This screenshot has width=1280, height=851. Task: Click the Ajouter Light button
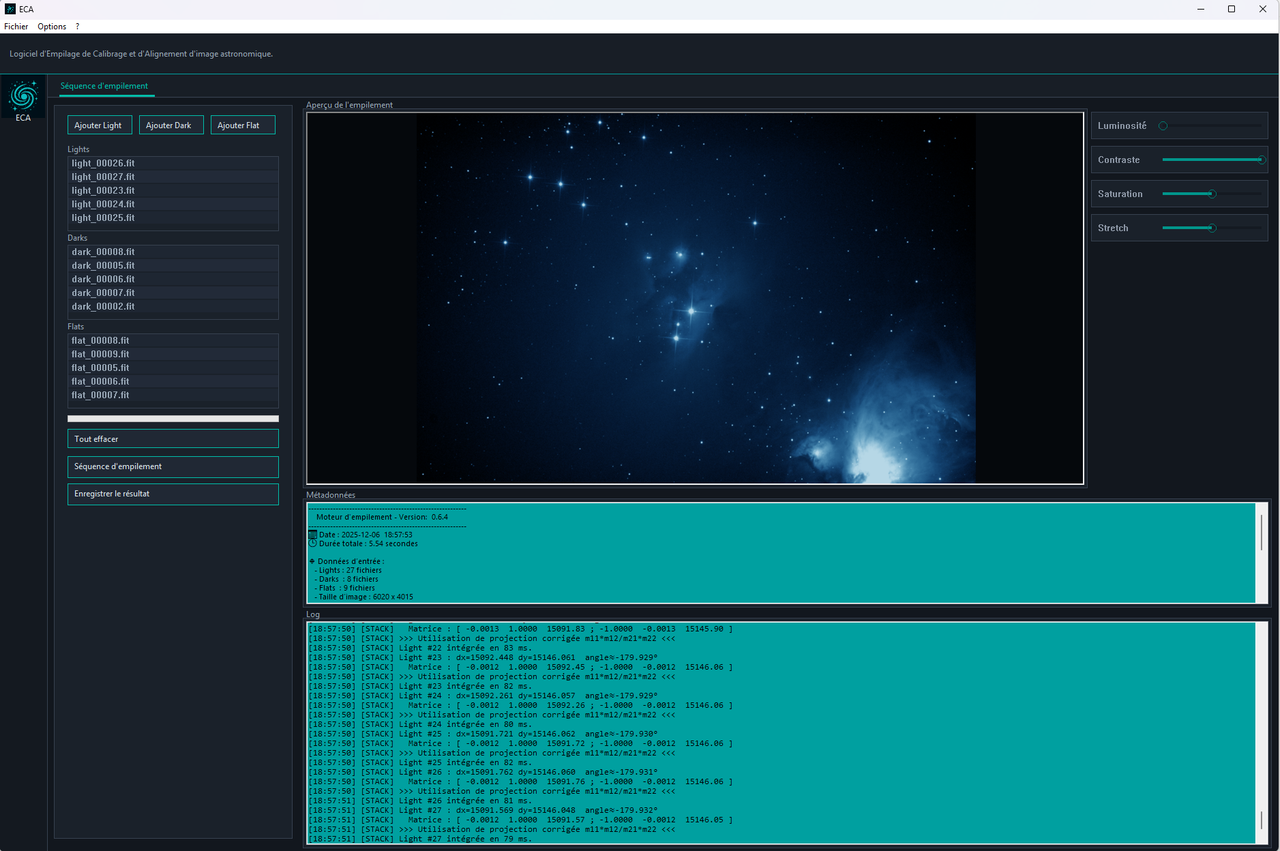coord(99,125)
